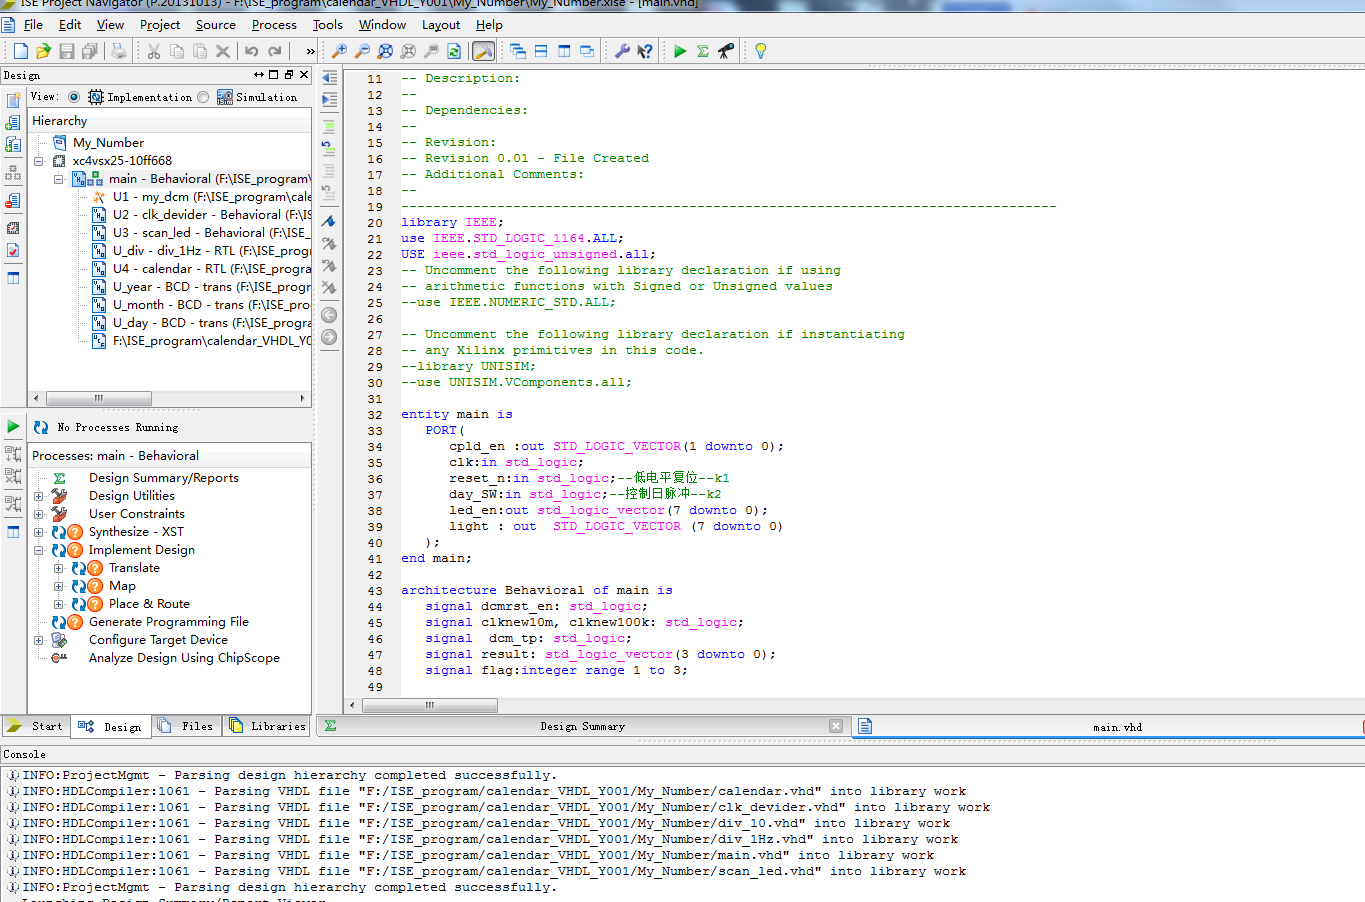1365x902 pixels.
Task: Open the Process menu
Action: 273,25
